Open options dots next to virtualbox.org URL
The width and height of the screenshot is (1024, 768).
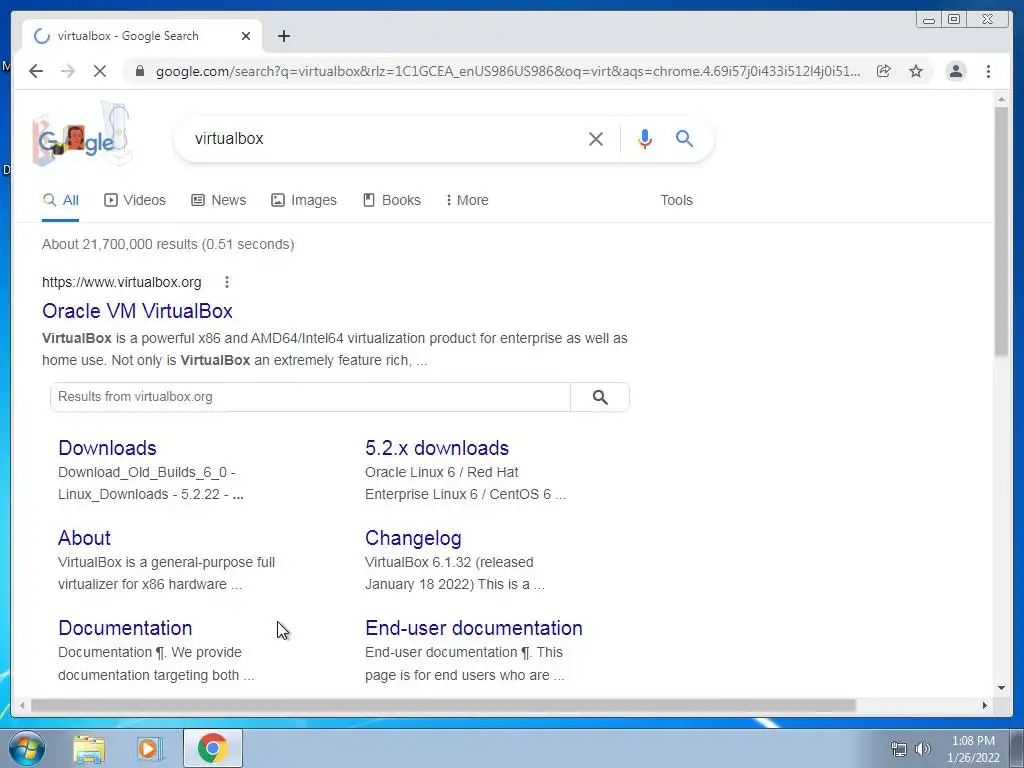227,282
